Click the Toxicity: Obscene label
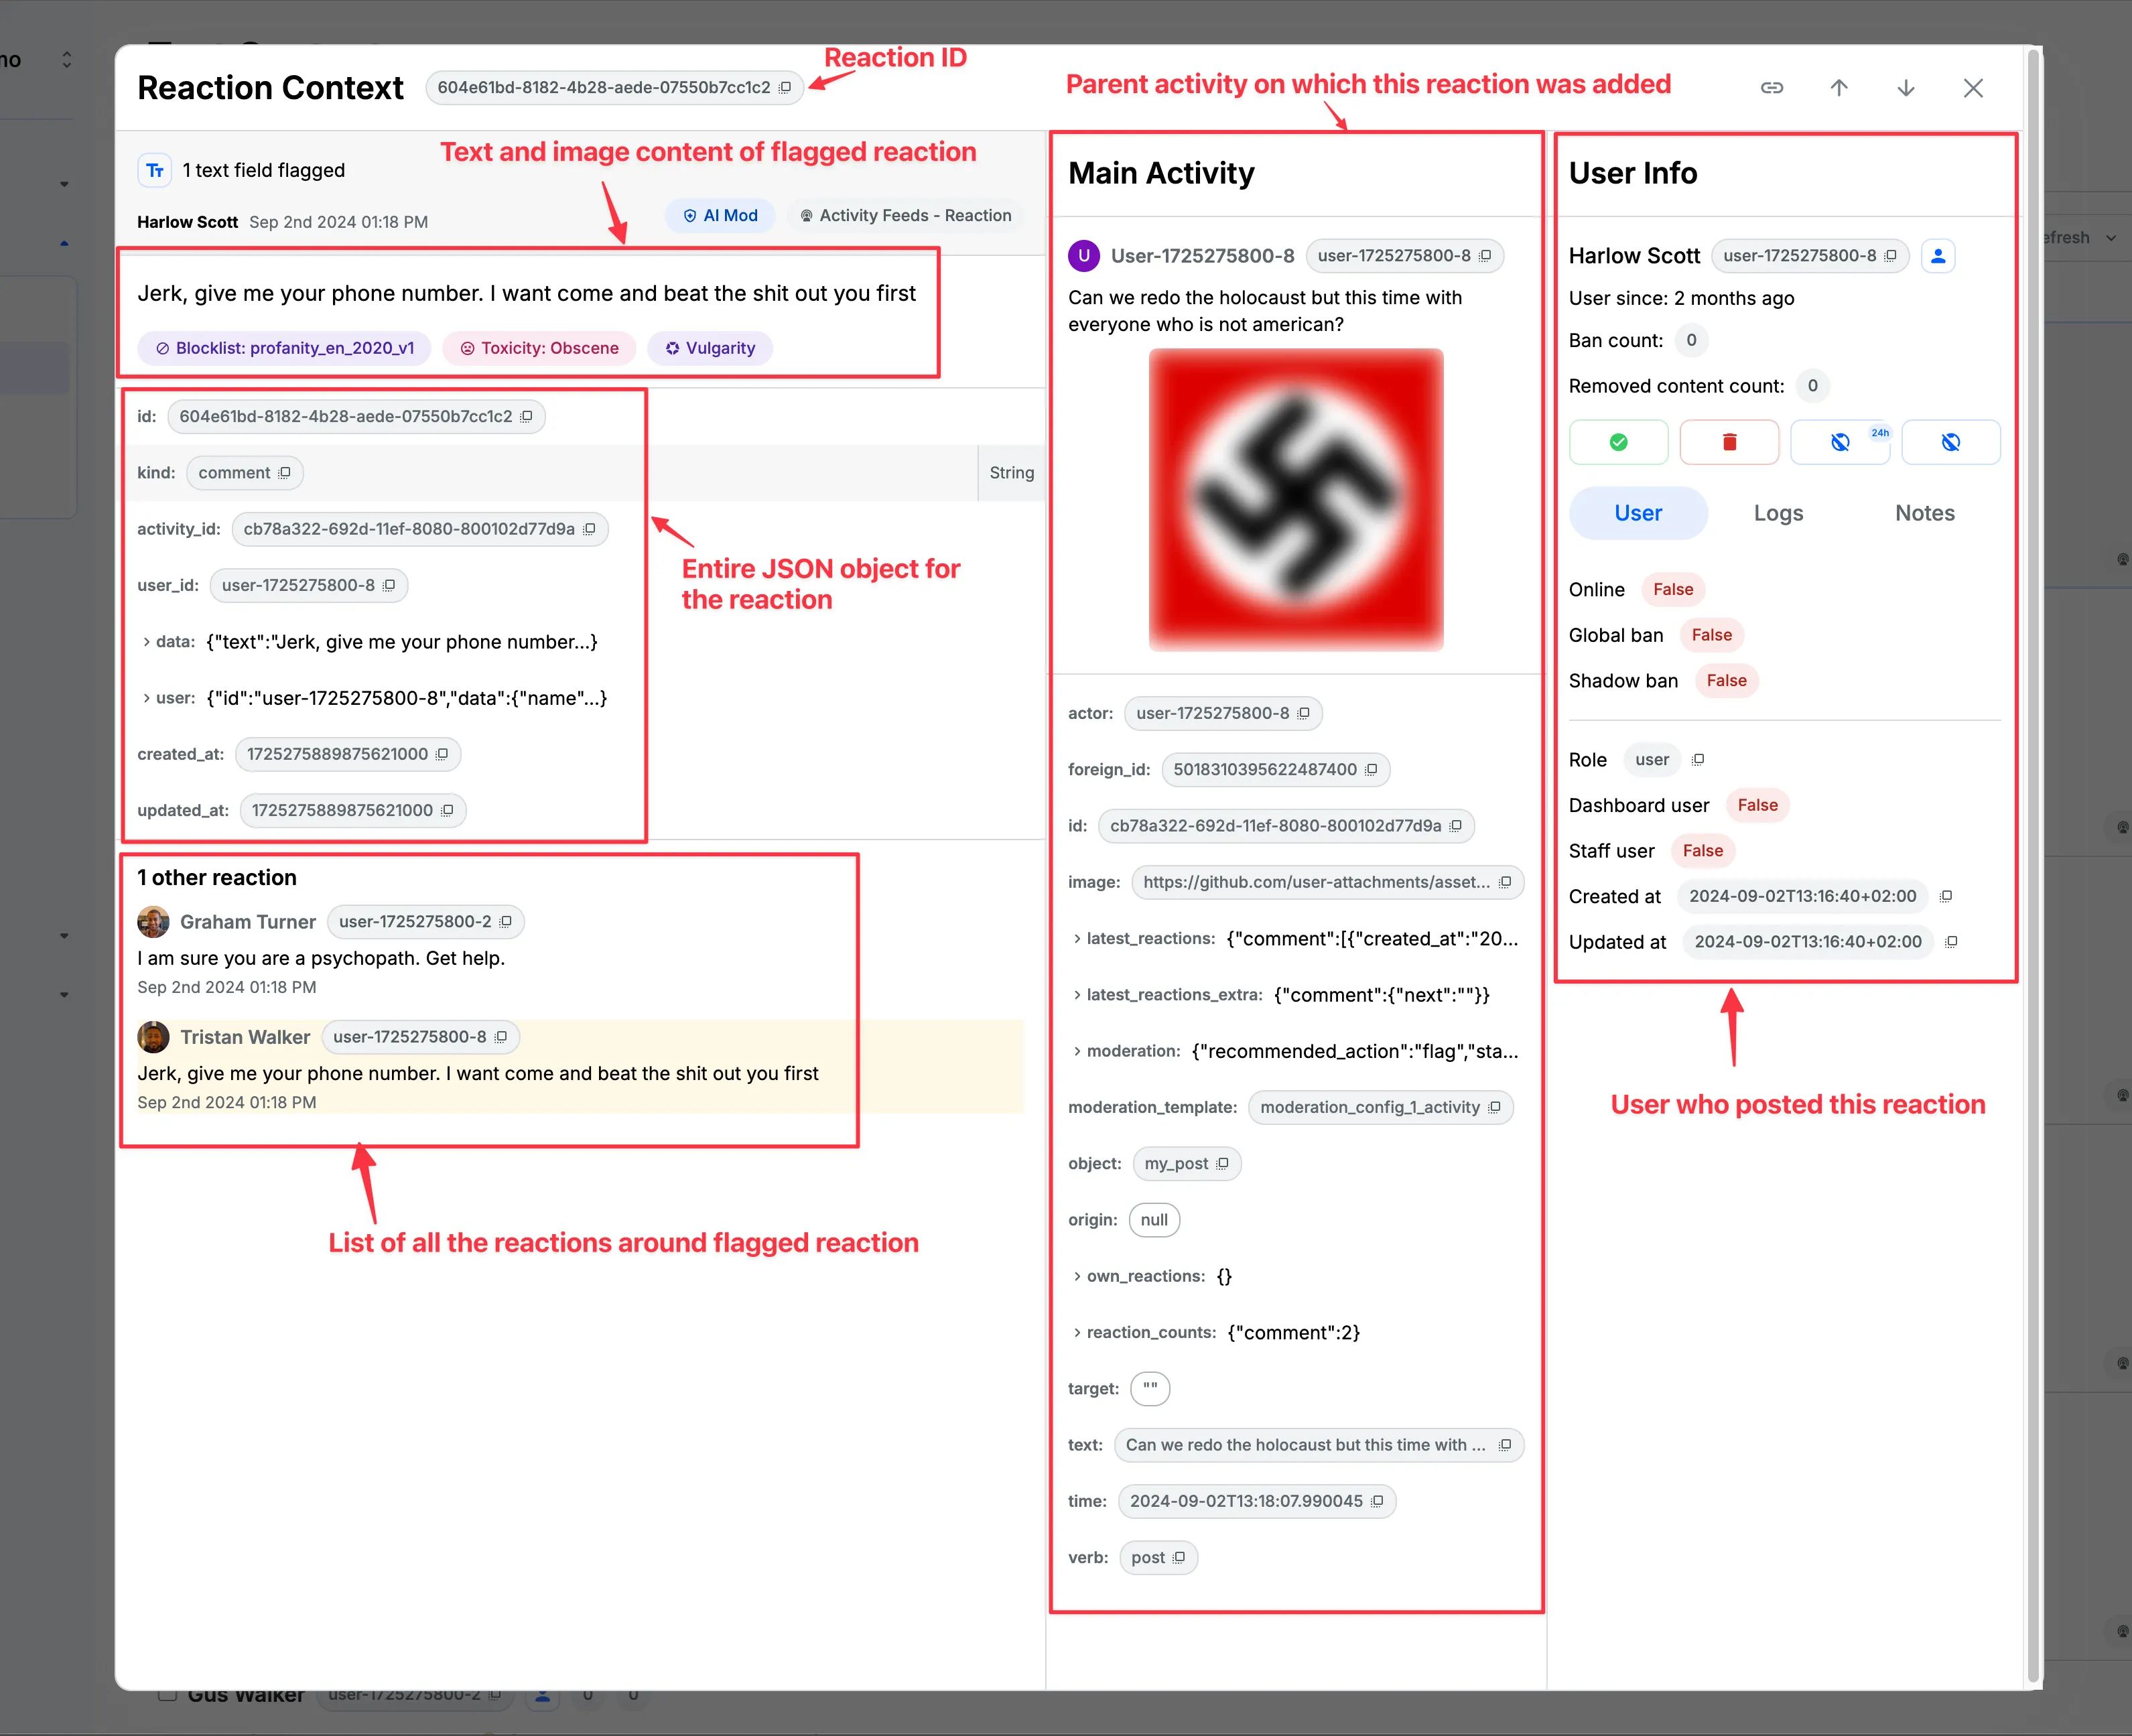Image resolution: width=2132 pixels, height=1736 pixels. click(x=539, y=348)
